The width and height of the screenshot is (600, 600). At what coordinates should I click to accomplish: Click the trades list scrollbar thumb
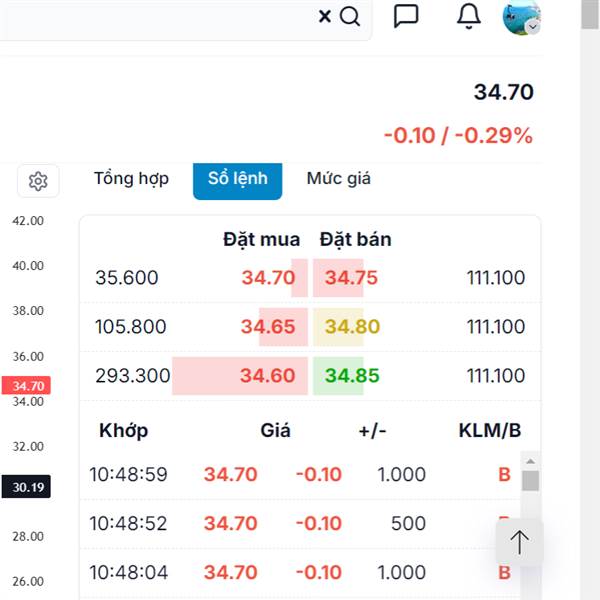click(x=530, y=481)
